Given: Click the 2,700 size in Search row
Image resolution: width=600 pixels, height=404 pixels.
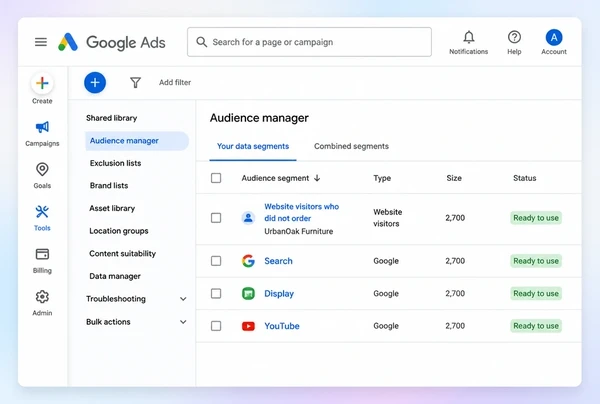Looking at the screenshot, I should click(455, 261).
